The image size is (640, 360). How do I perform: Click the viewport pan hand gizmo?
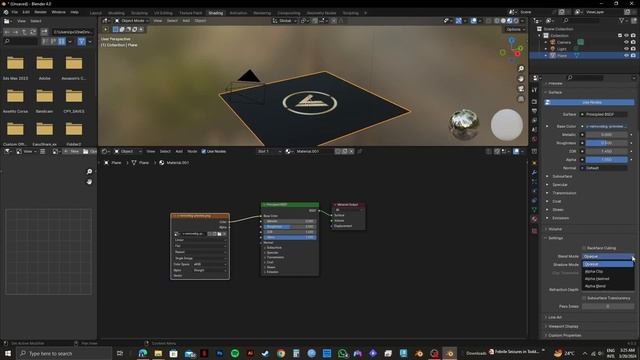521,79
